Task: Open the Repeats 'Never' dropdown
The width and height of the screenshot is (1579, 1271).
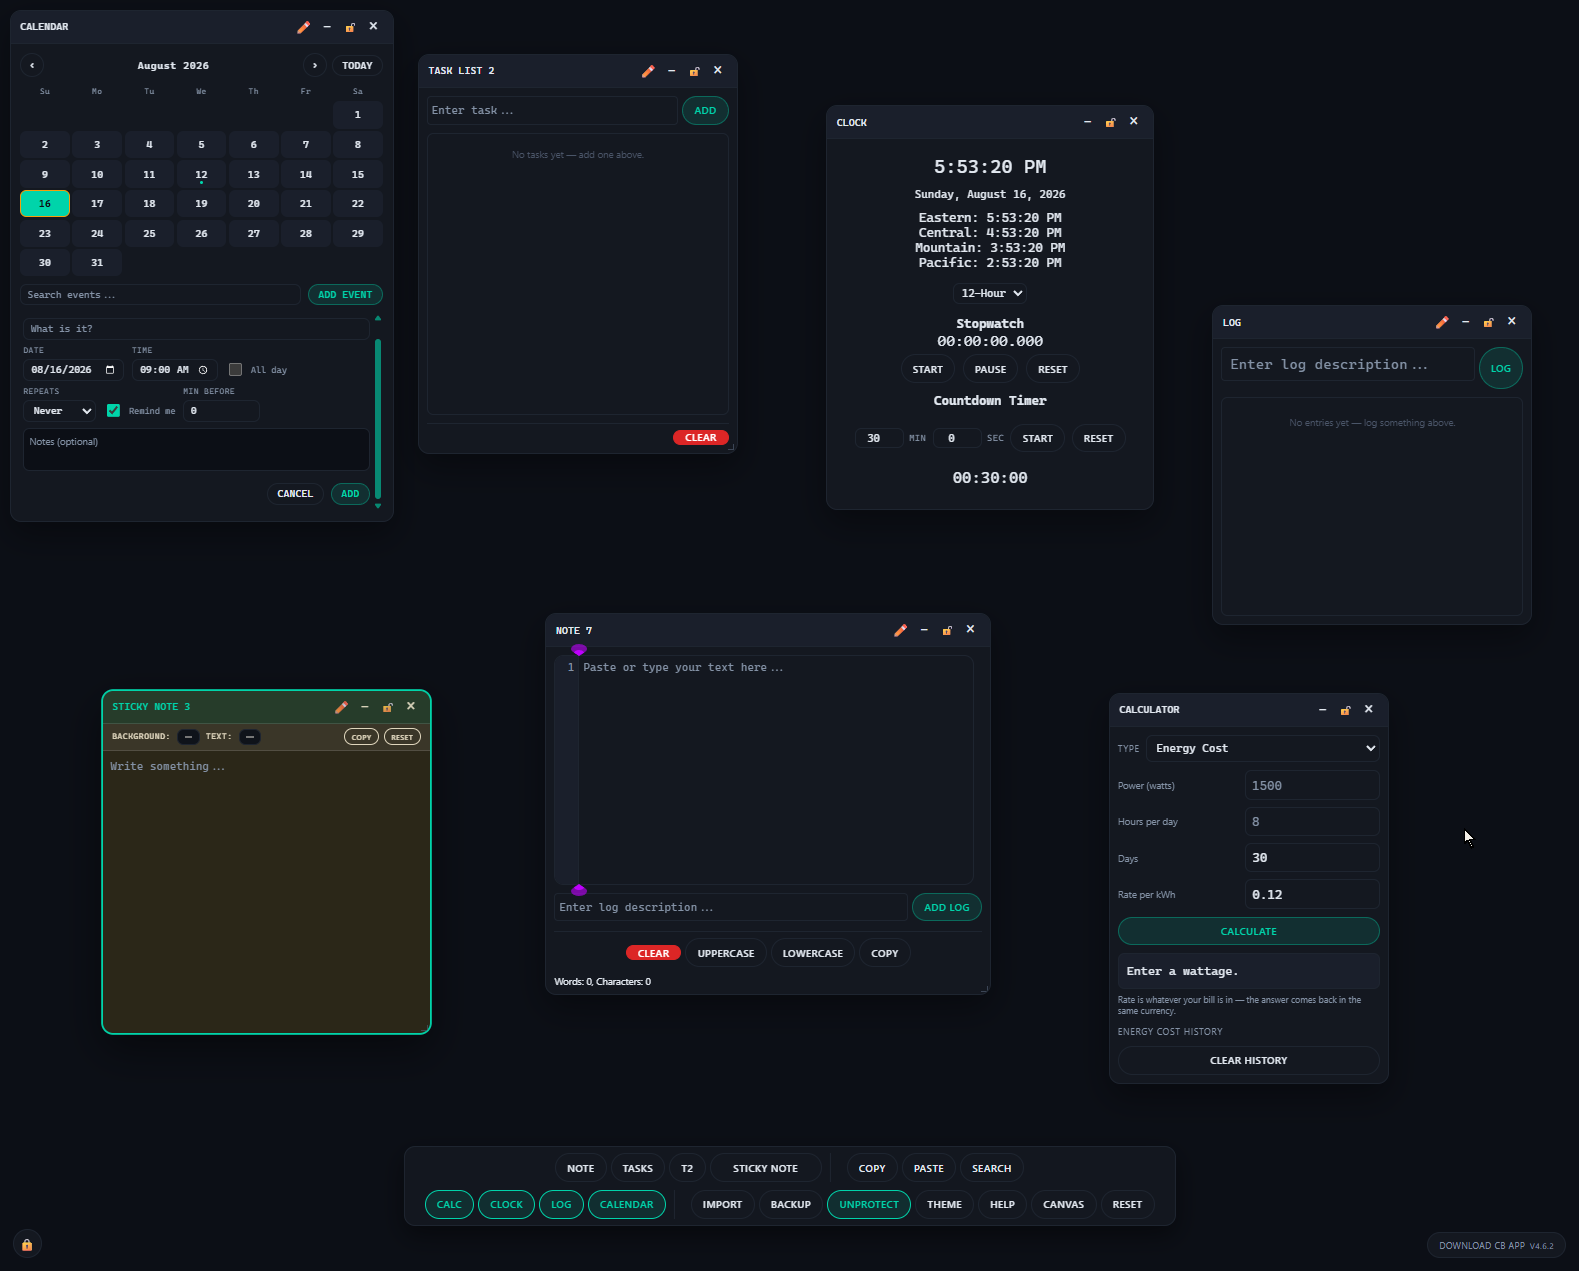Action: 61,411
